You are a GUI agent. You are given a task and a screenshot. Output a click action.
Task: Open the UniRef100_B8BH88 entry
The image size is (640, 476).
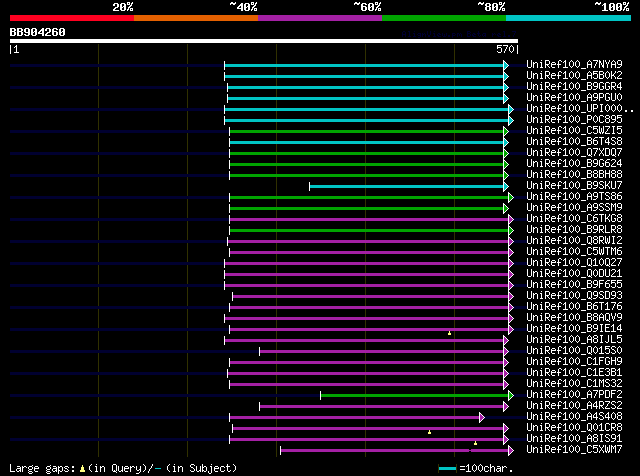click(x=574, y=175)
